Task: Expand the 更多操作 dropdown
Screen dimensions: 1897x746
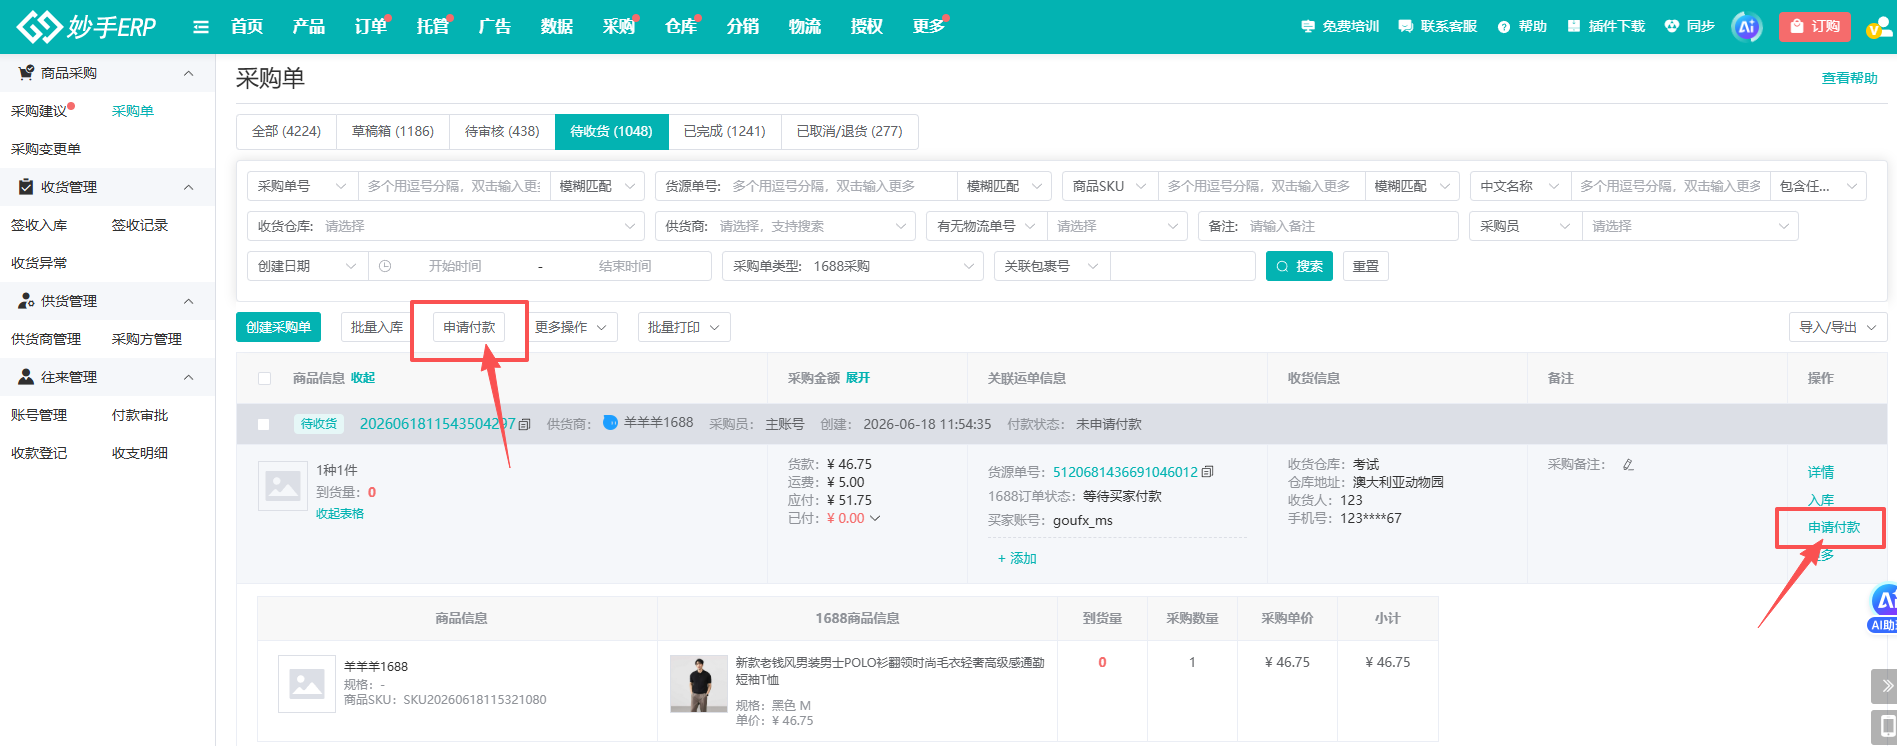Action: click(571, 327)
